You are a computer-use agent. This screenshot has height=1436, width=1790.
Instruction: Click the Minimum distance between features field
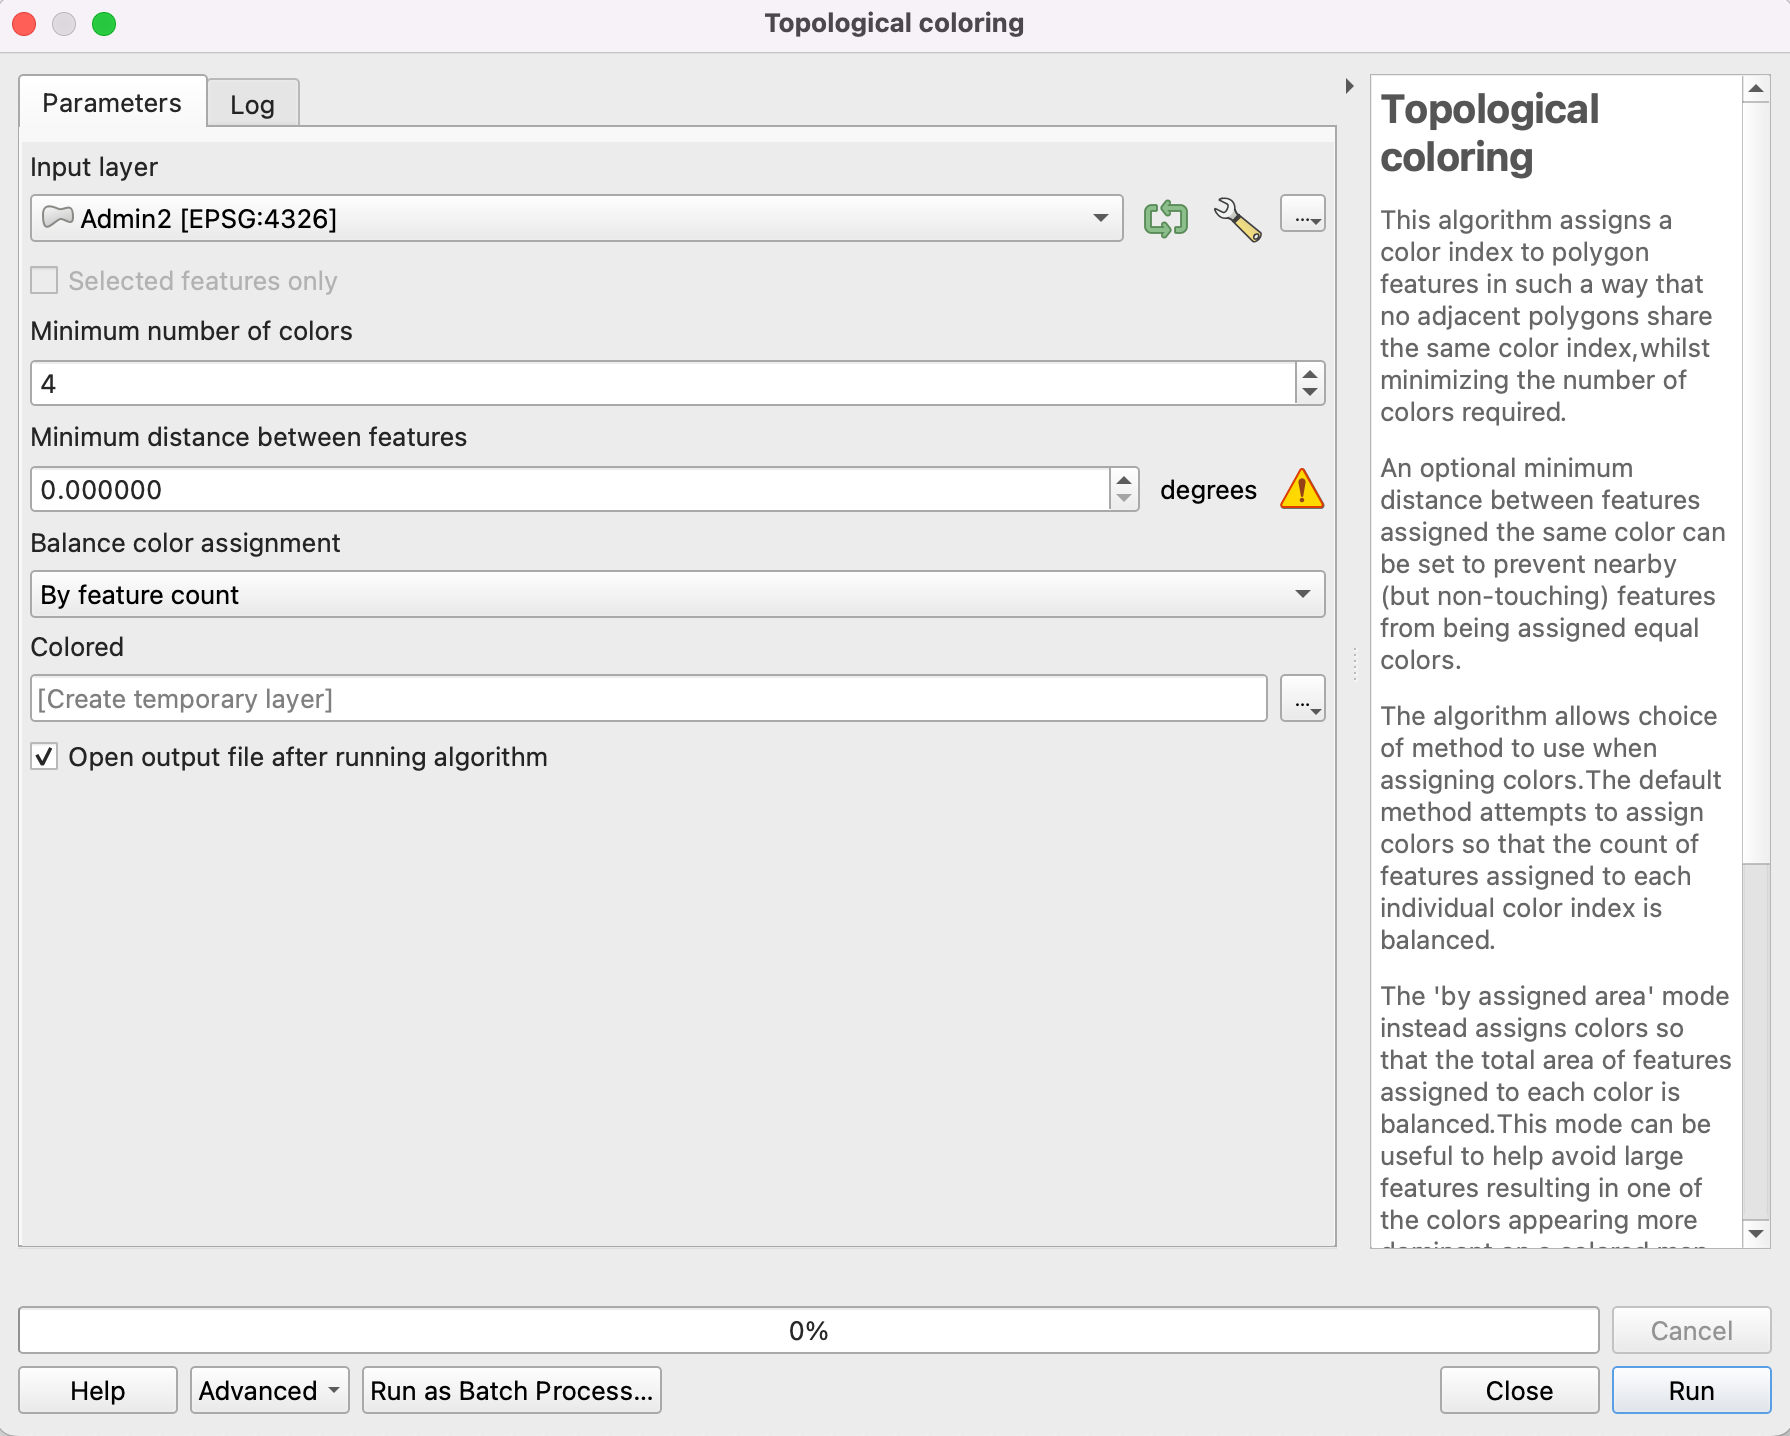(570, 490)
